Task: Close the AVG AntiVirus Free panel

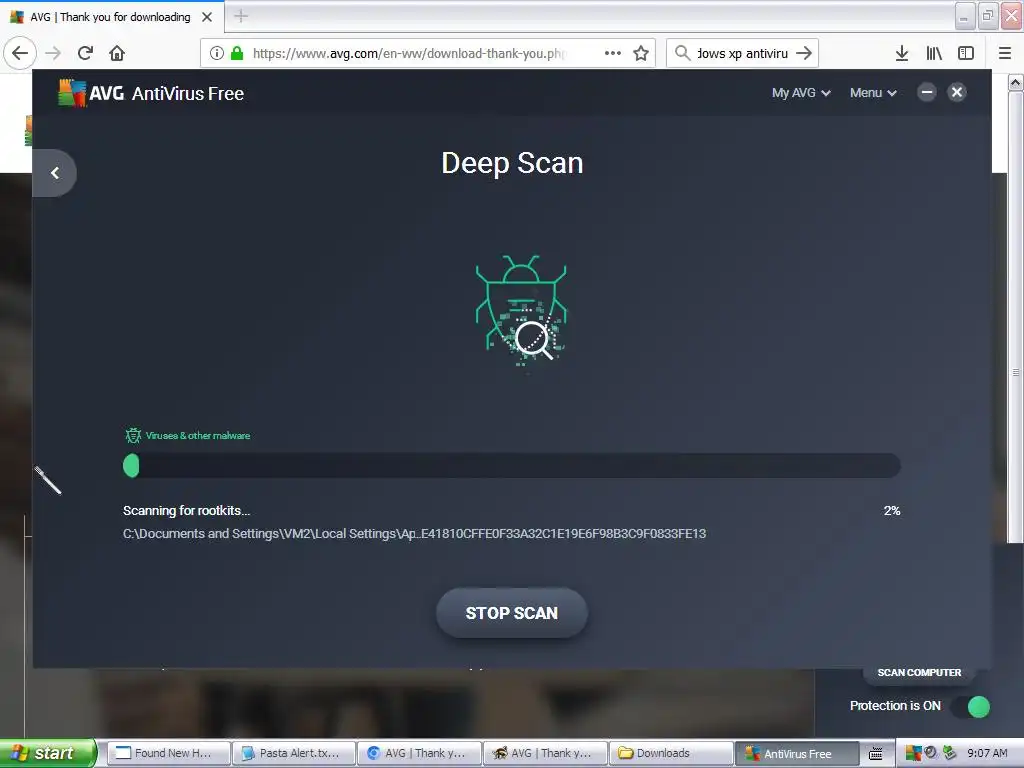Action: pos(957,92)
